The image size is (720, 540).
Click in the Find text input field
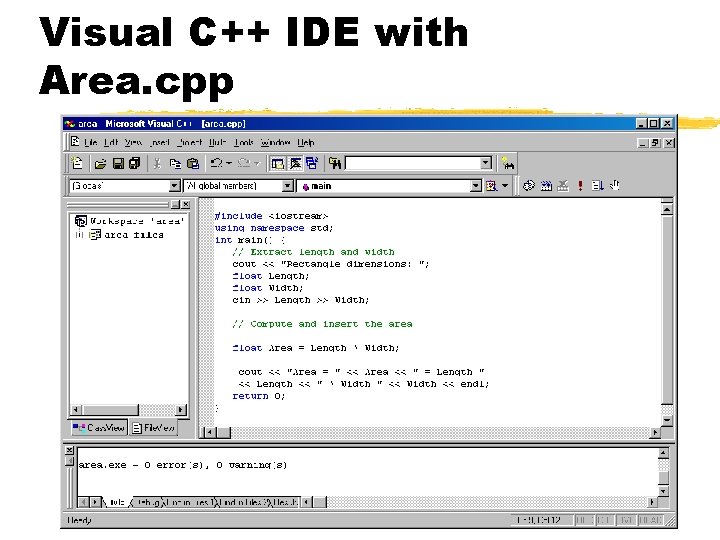413,163
